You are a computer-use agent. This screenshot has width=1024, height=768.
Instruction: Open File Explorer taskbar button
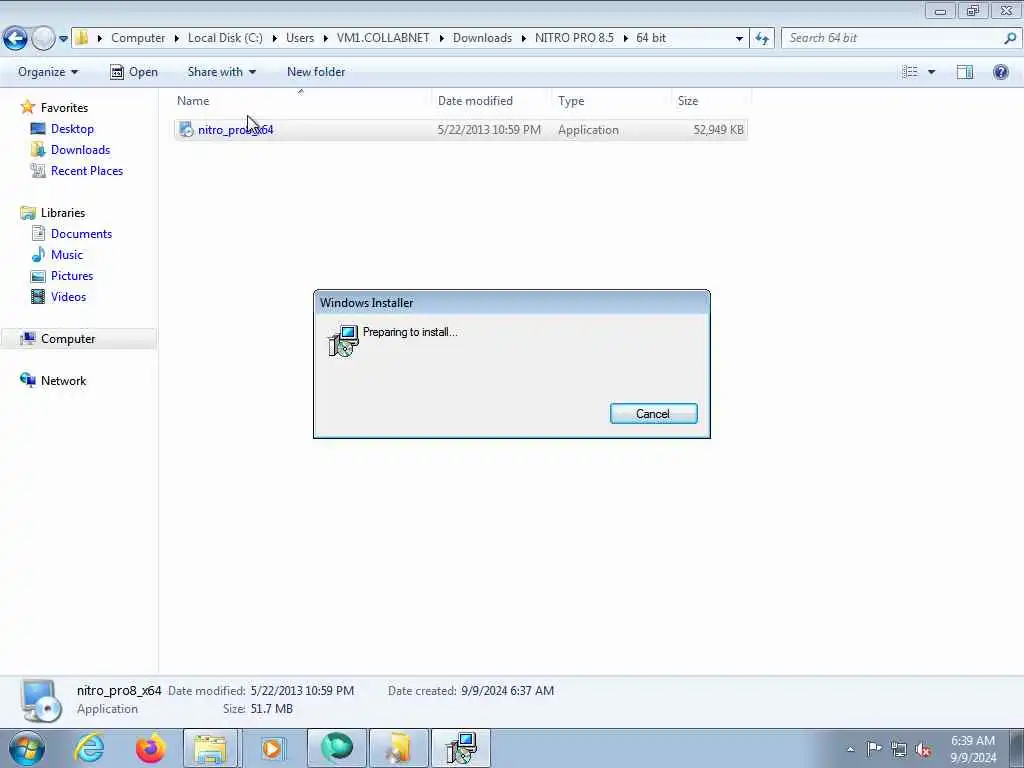pyautogui.click(x=210, y=748)
